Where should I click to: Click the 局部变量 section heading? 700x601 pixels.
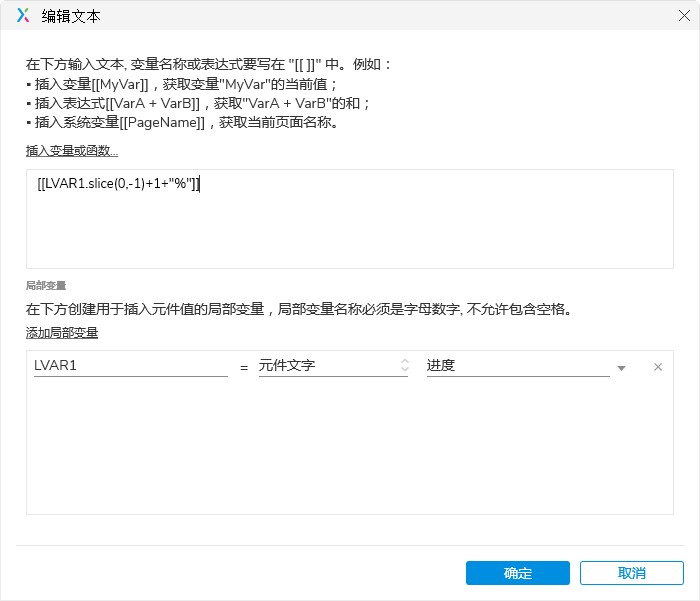tap(46, 286)
